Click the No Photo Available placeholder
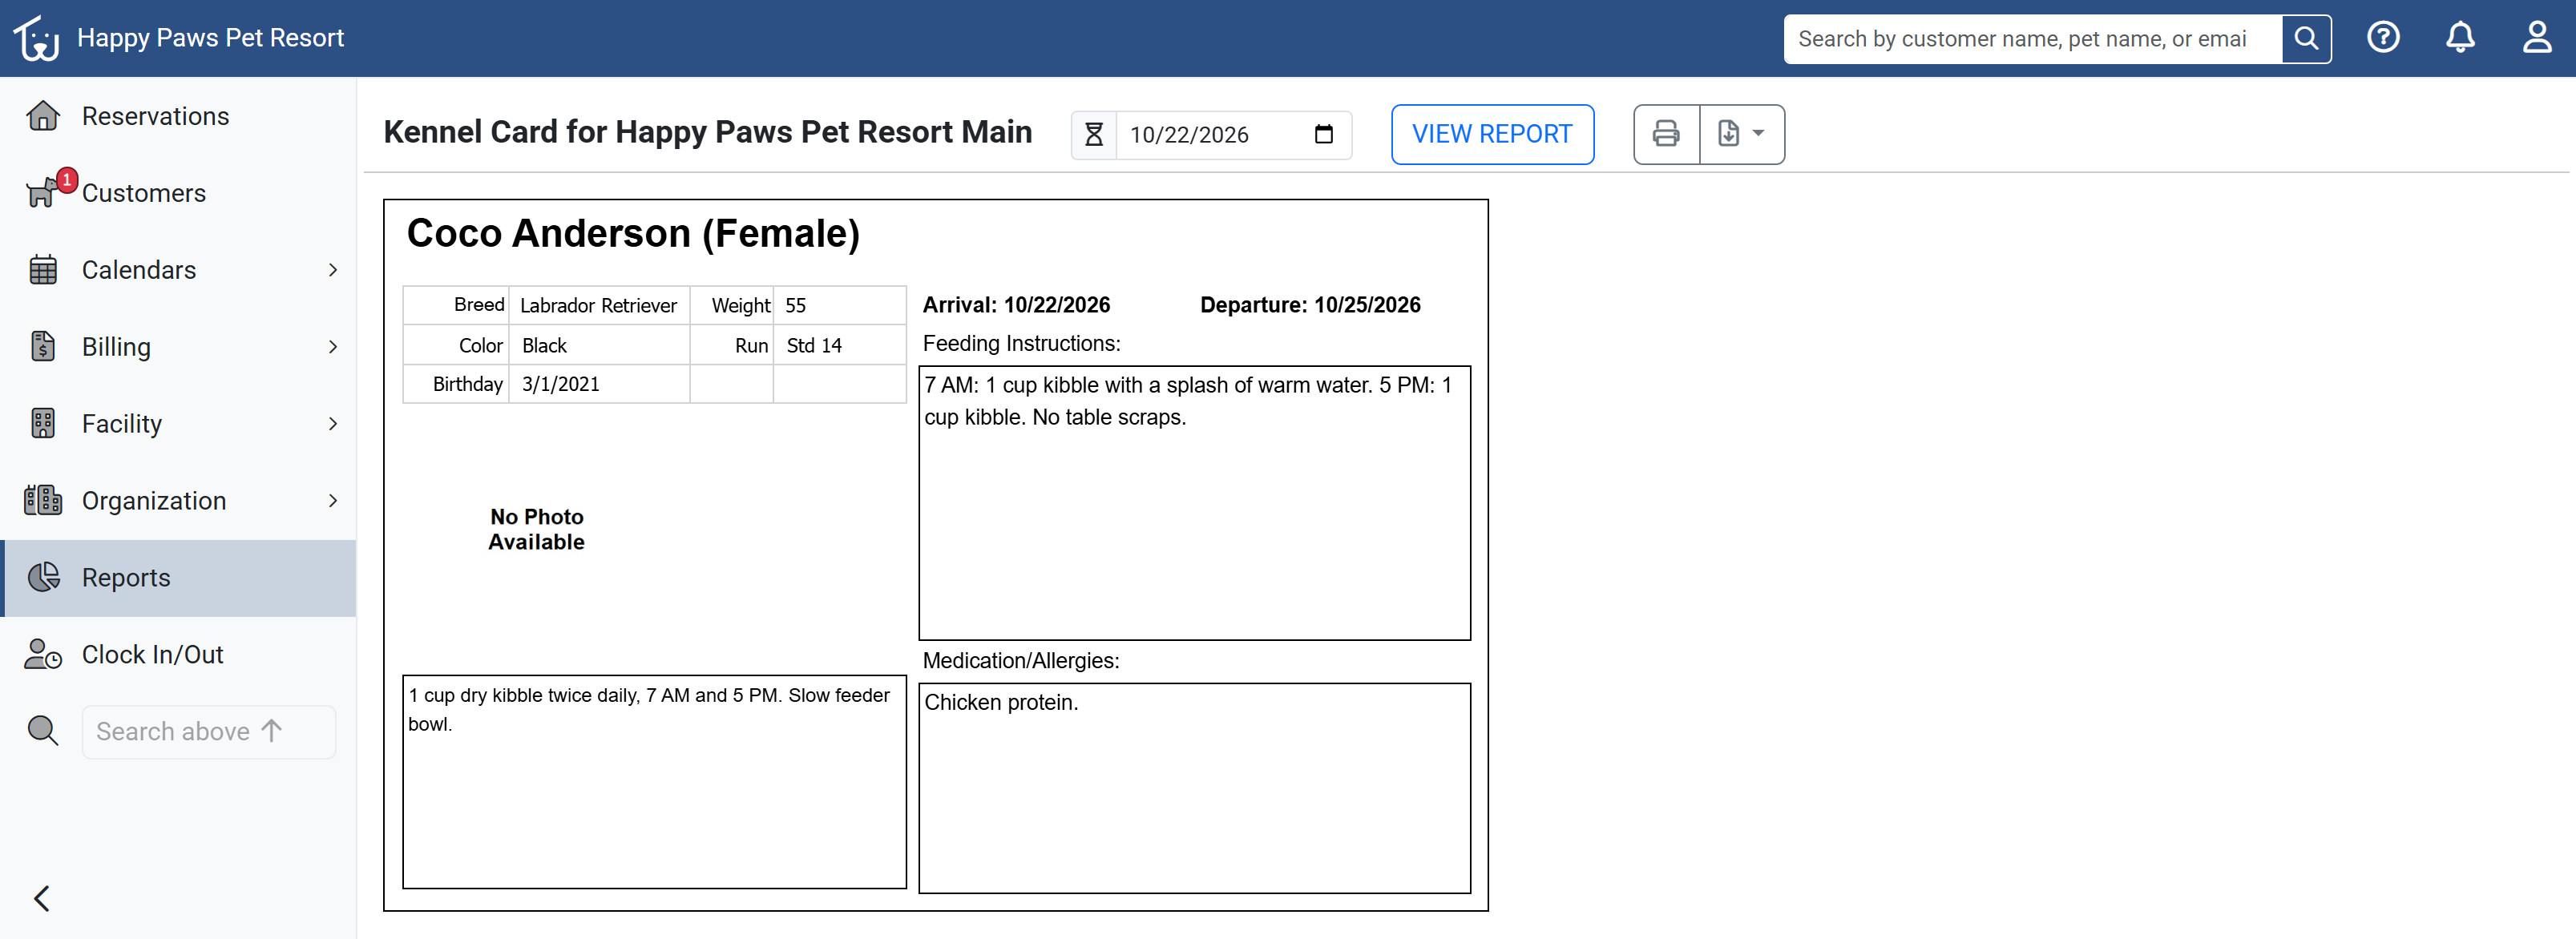2576x939 pixels. click(536, 529)
